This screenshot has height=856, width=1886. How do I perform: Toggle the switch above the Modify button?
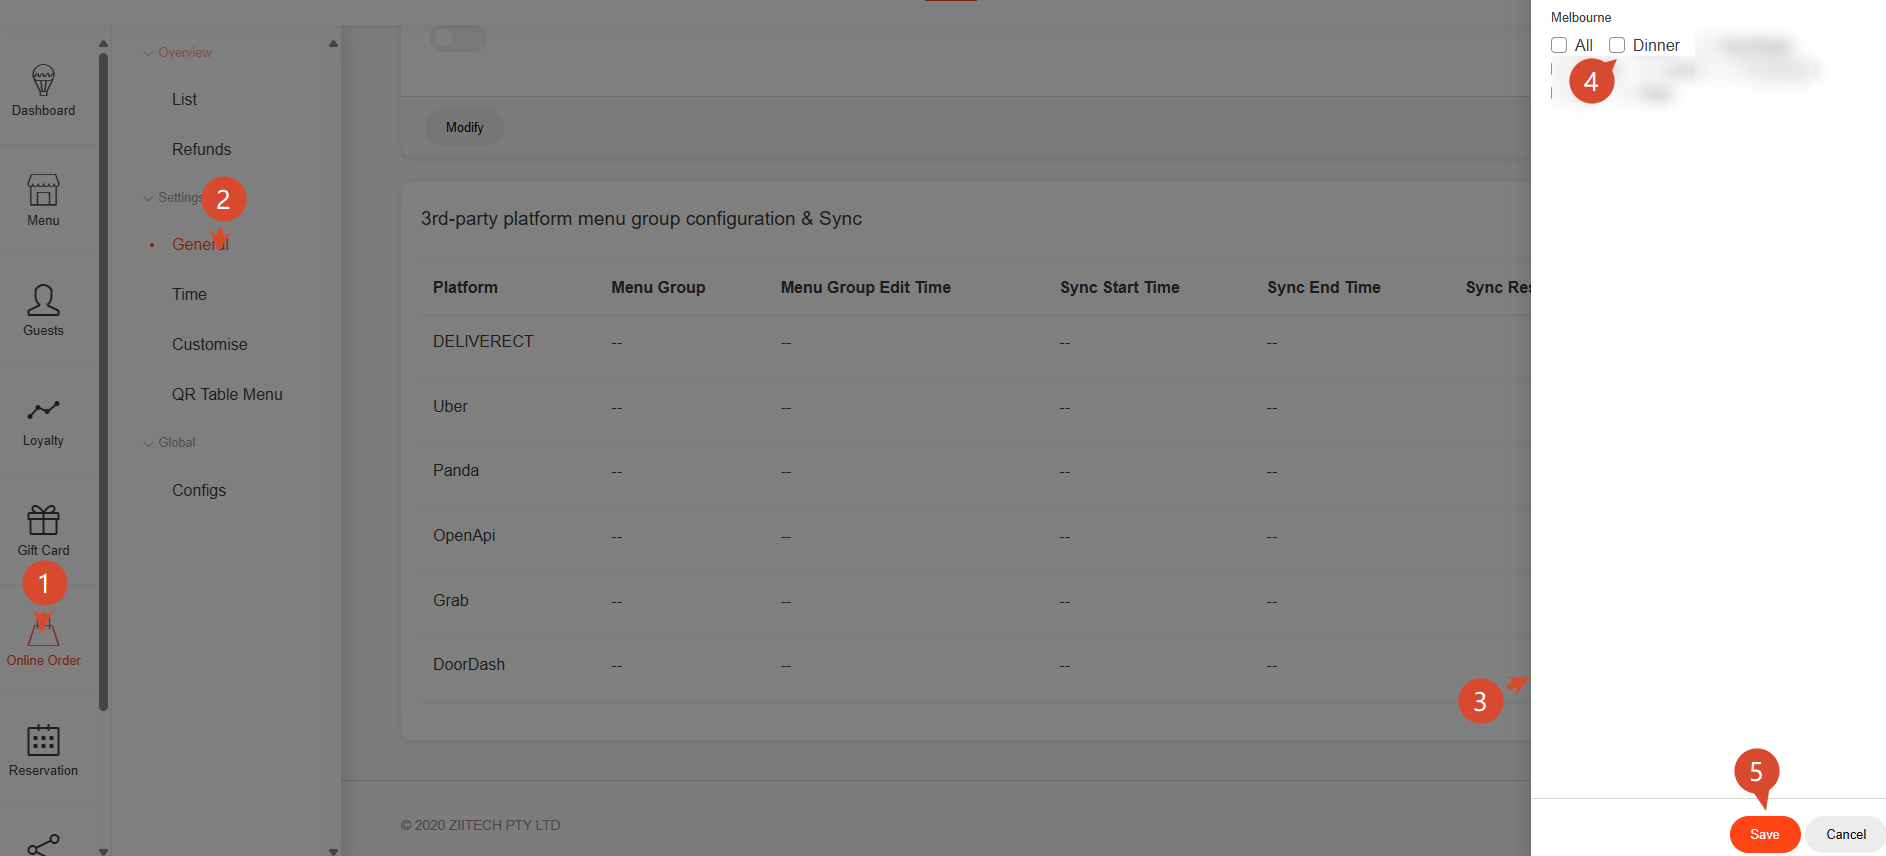pos(458,38)
